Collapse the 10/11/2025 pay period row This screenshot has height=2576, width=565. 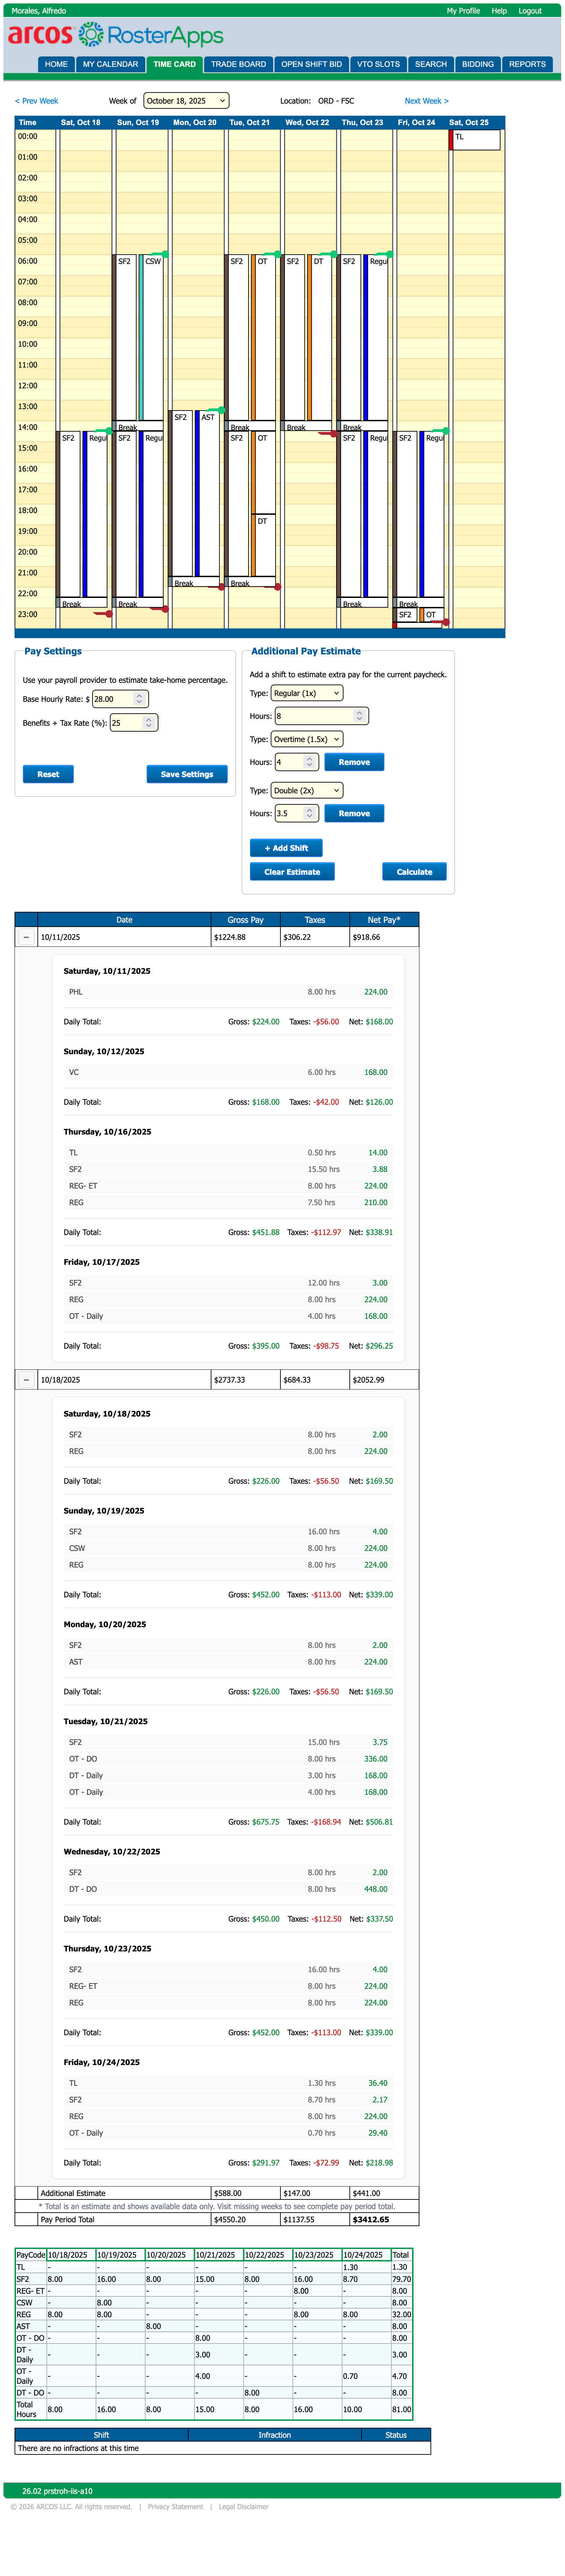point(26,937)
